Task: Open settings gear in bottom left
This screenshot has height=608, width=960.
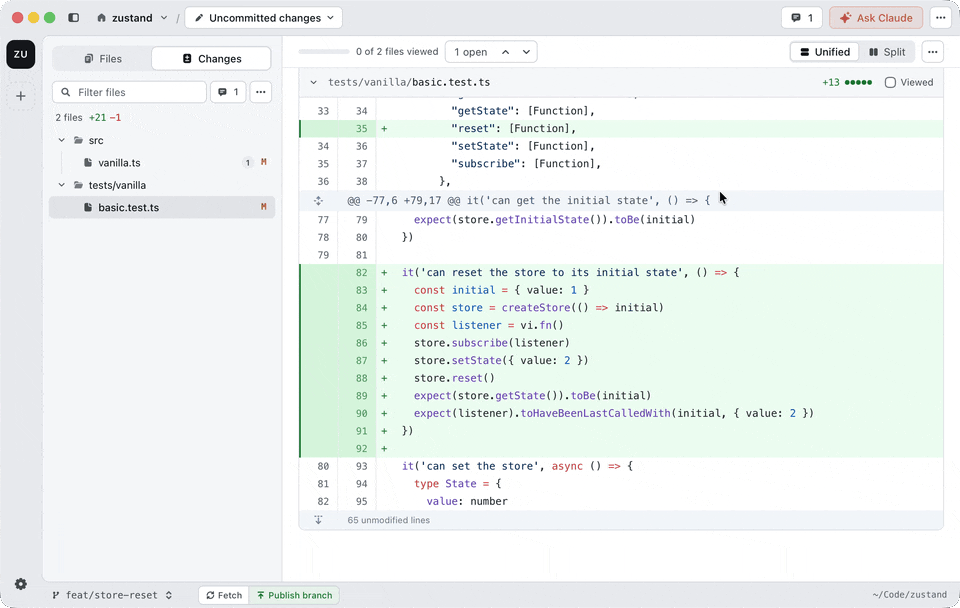Action: point(21,584)
